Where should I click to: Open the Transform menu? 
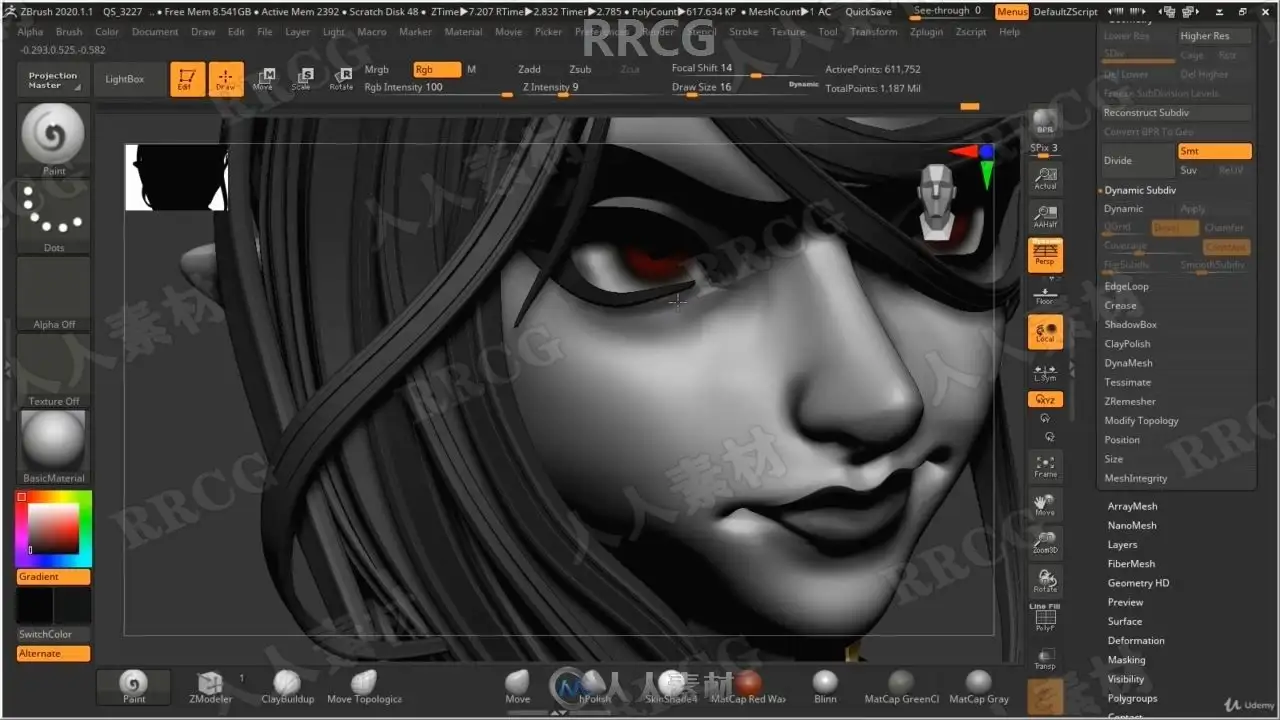(x=874, y=32)
